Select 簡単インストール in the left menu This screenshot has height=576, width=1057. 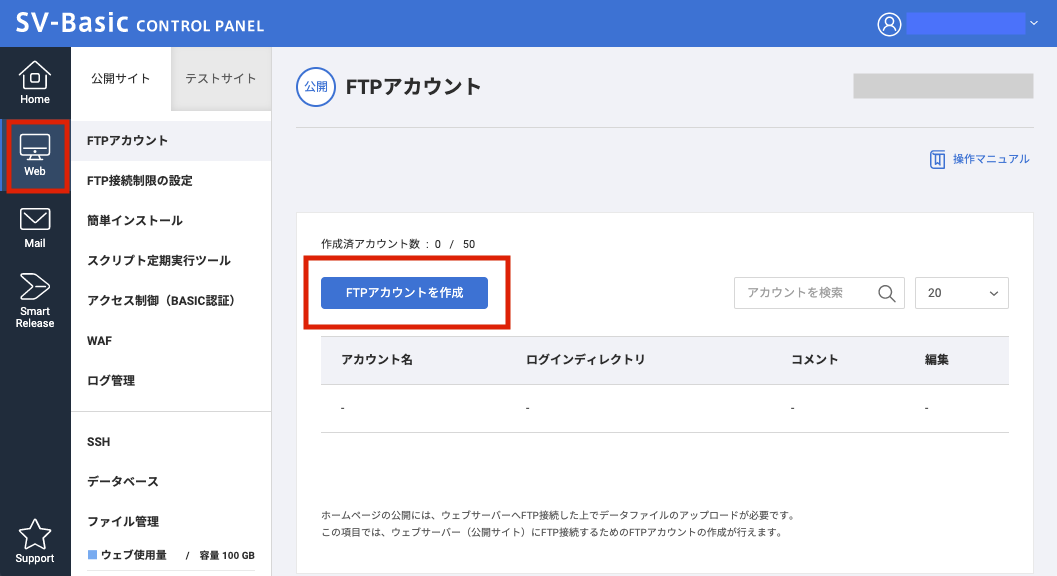pos(132,221)
